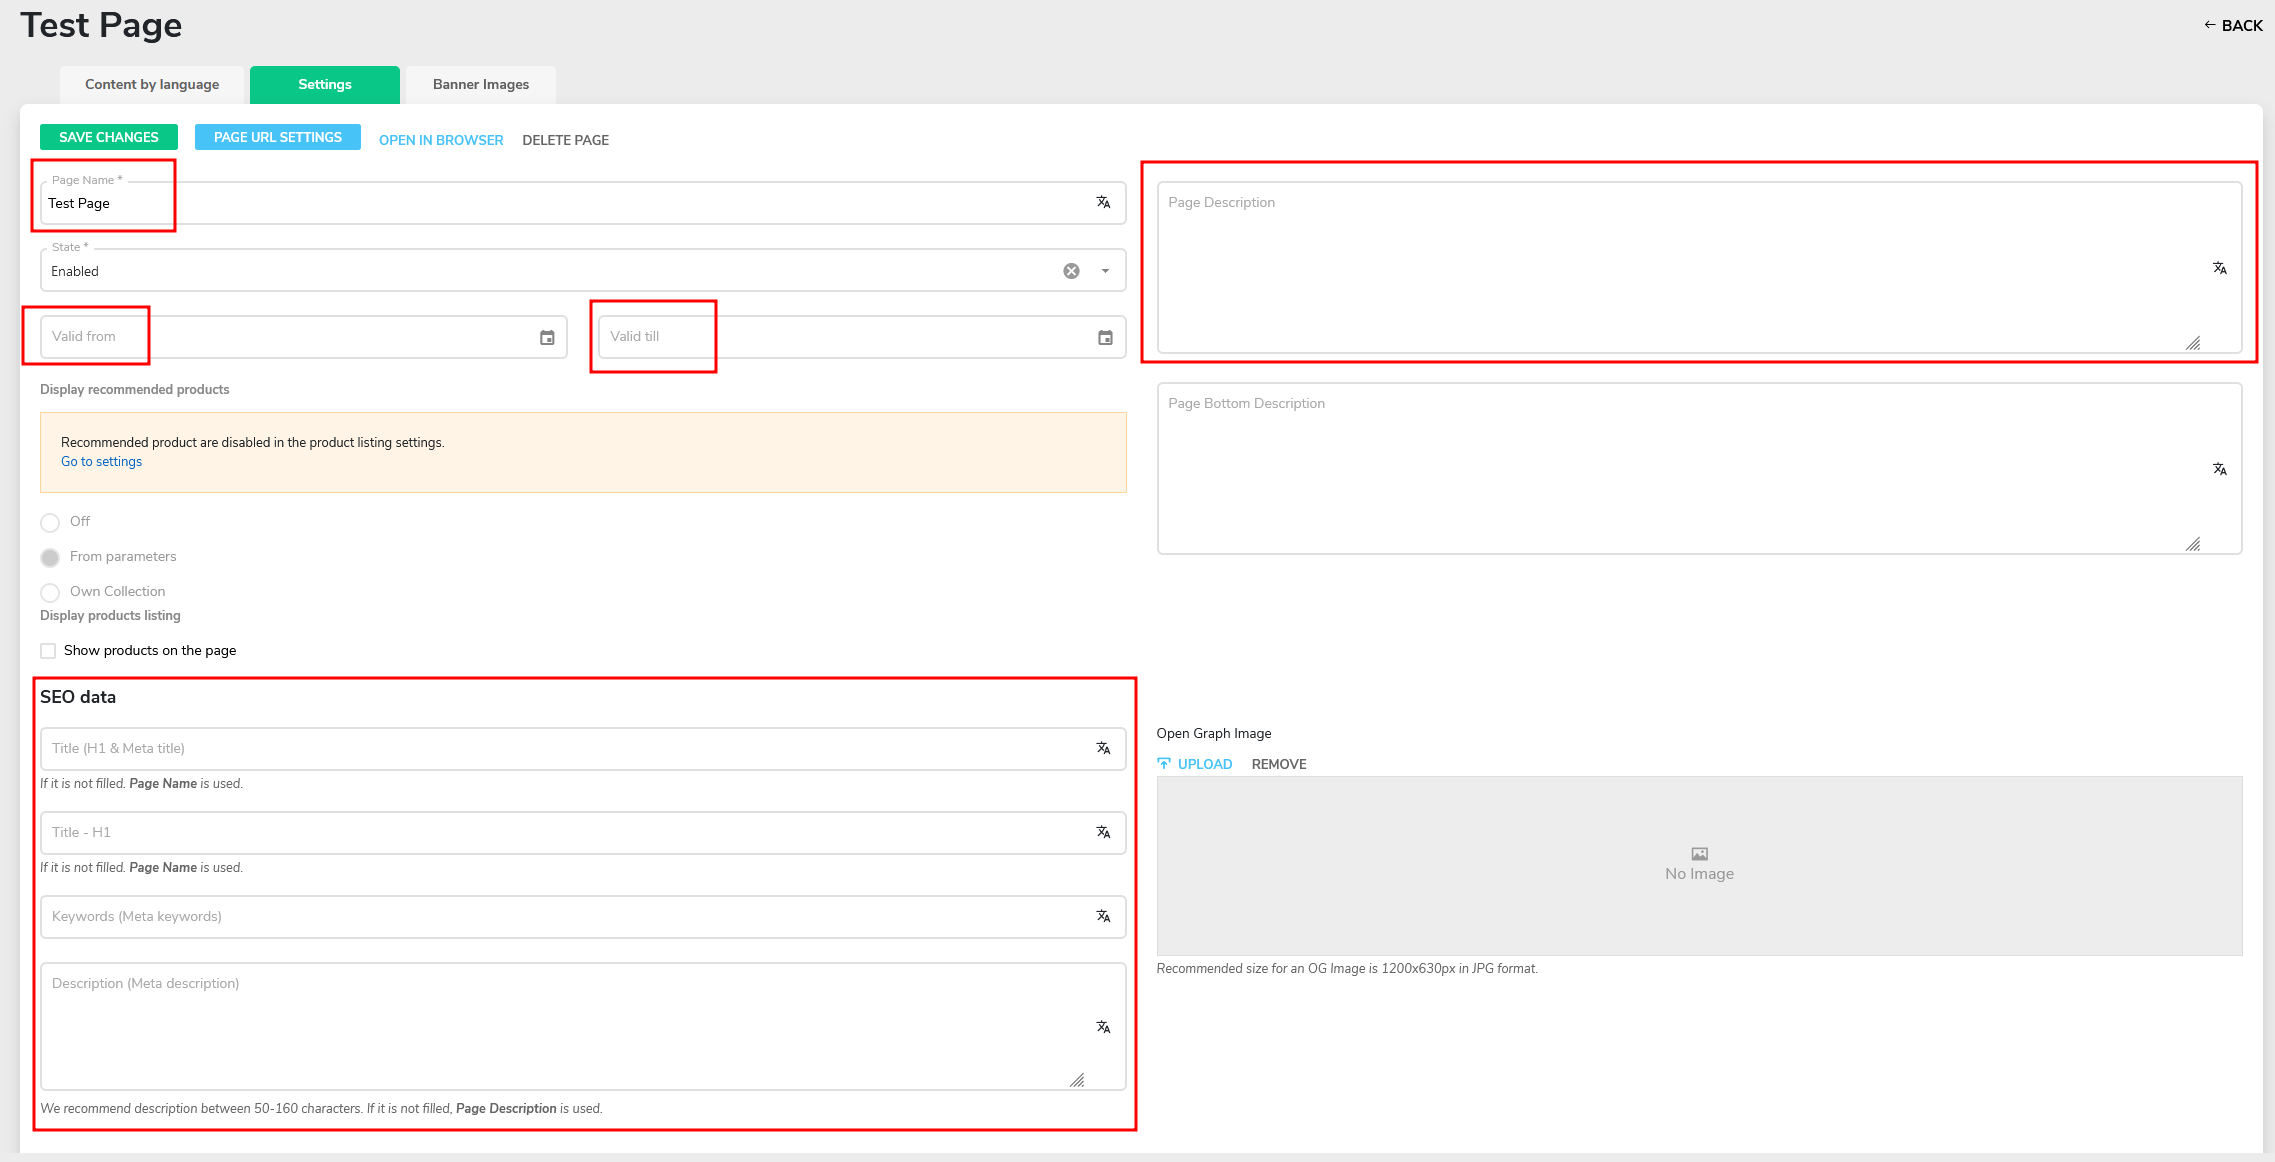Screen dimensions: 2275x1162
Task: Click translate icon in Page Name field
Action: click(1103, 202)
